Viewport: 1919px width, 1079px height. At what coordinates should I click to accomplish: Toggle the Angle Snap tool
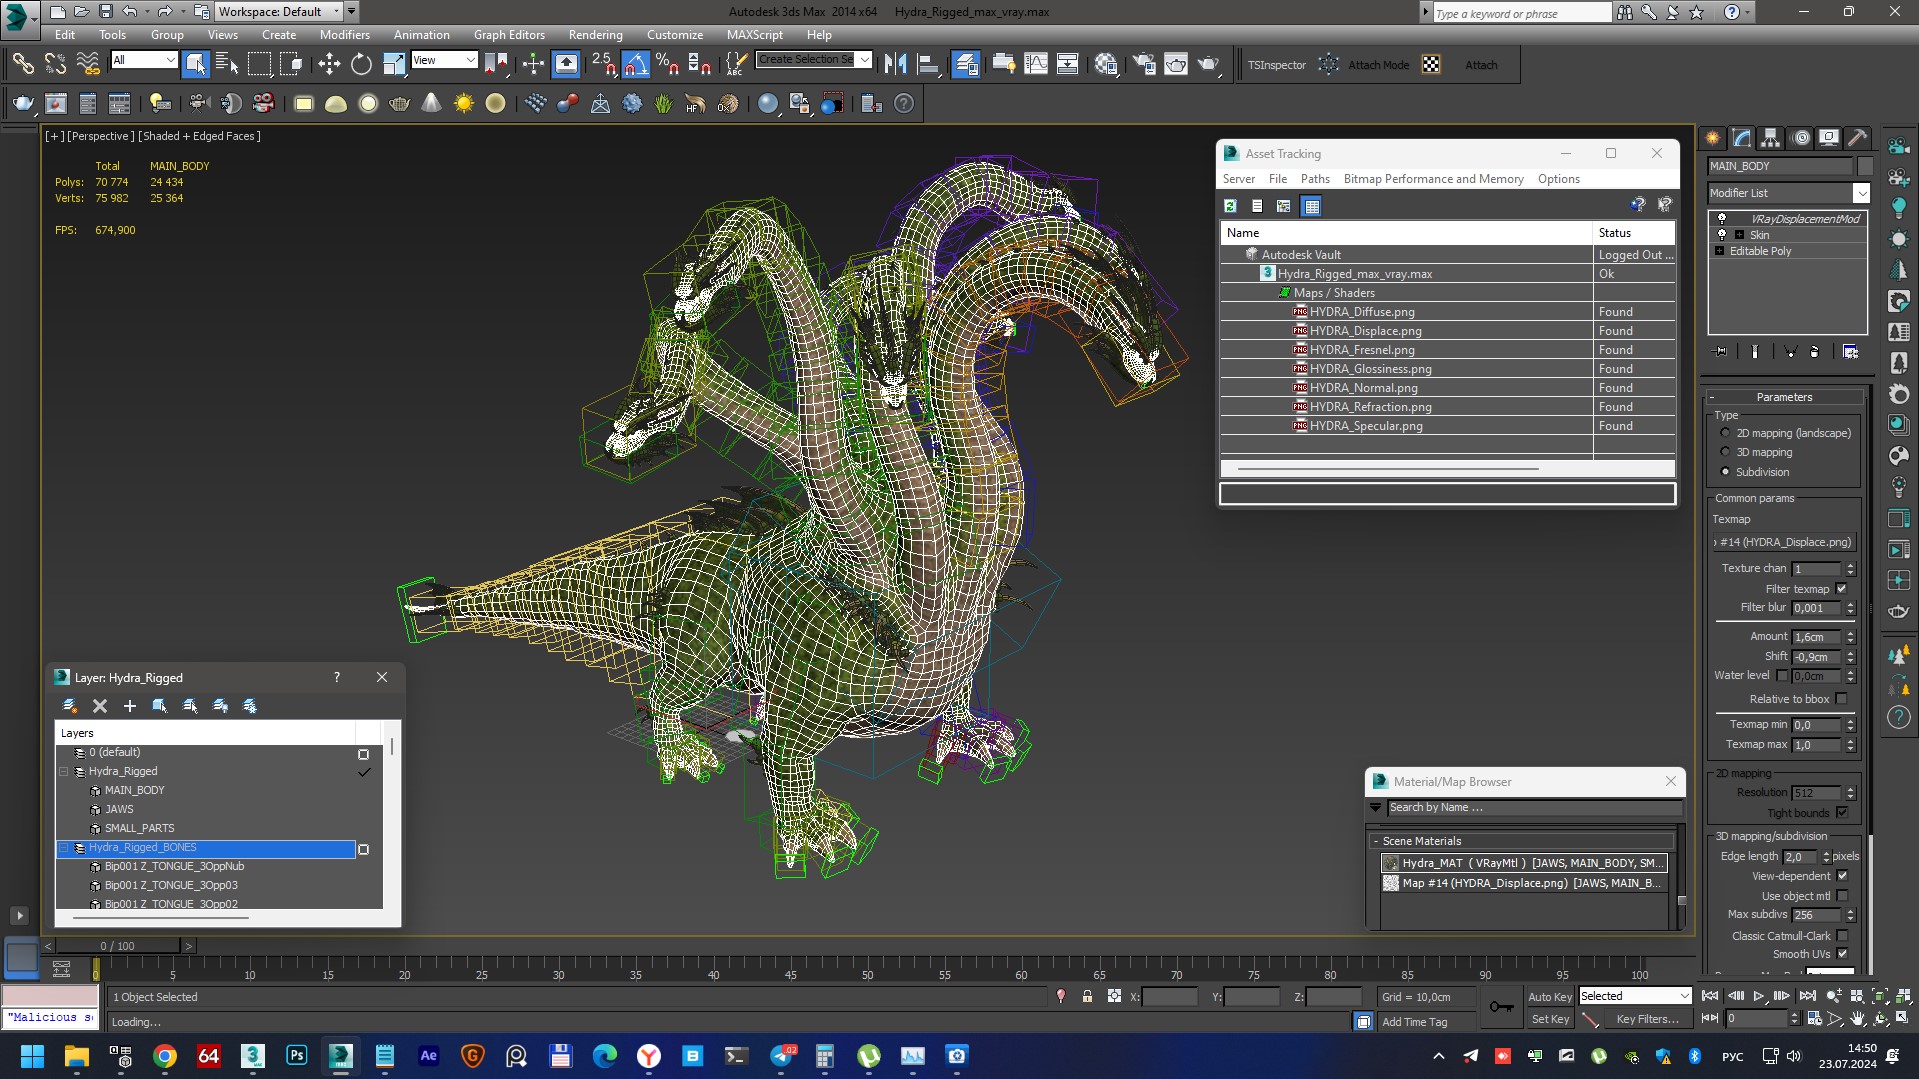tap(636, 64)
